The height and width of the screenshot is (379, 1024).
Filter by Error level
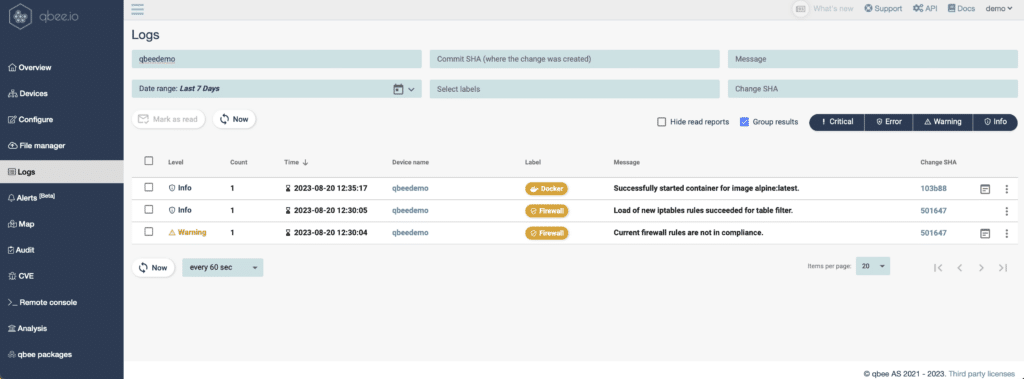pos(889,122)
